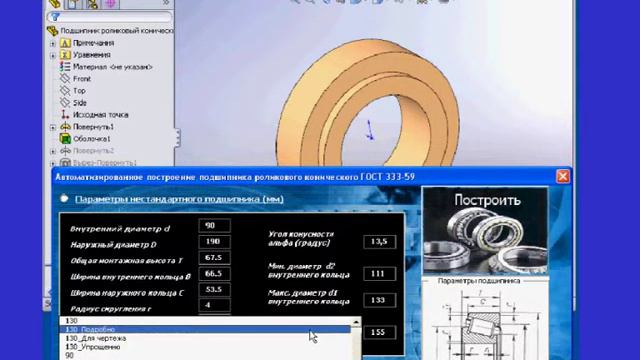The height and width of the screenshot is (360, 640).
Task: Select the Top plane icon
Action: pyautogui.click(x=65, y=90)
